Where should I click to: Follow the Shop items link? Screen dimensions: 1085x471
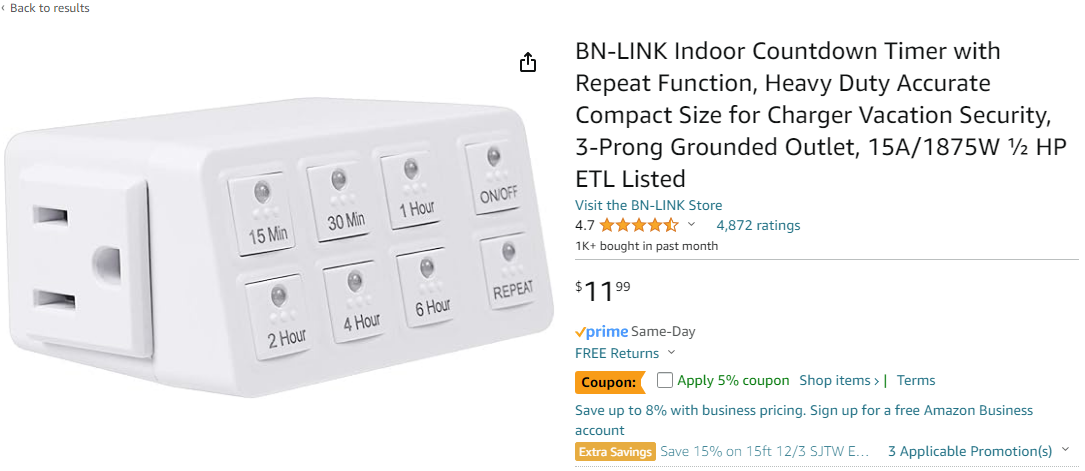coord(839,380)
